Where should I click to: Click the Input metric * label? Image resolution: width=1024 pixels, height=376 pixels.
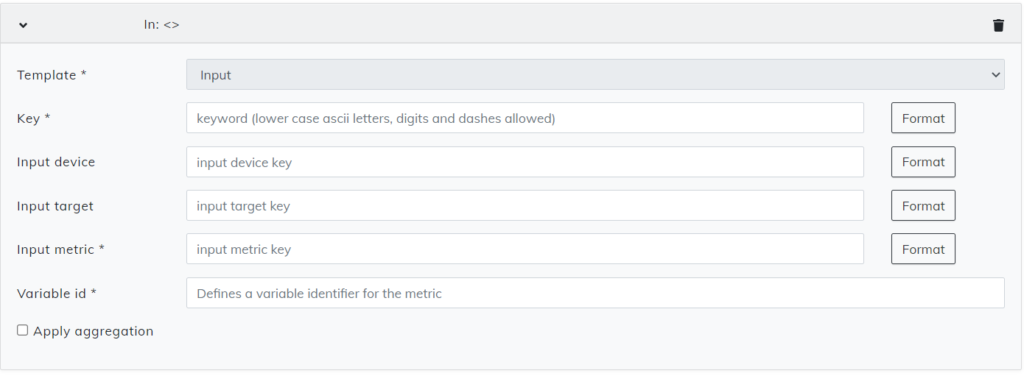[x=61, y=249]
